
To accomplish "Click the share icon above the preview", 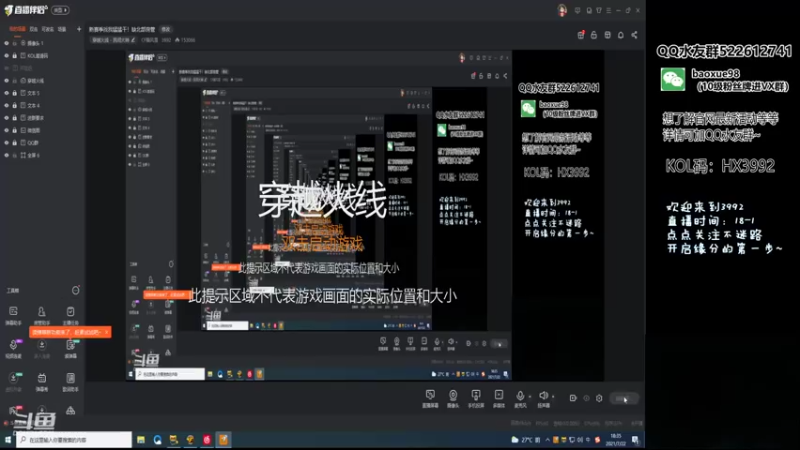I will (x=634, y=35).
